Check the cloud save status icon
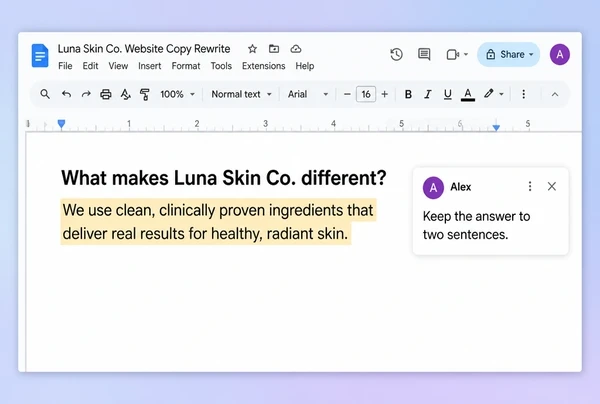Screen dimensions: 600x404 [x=296, y=49]
